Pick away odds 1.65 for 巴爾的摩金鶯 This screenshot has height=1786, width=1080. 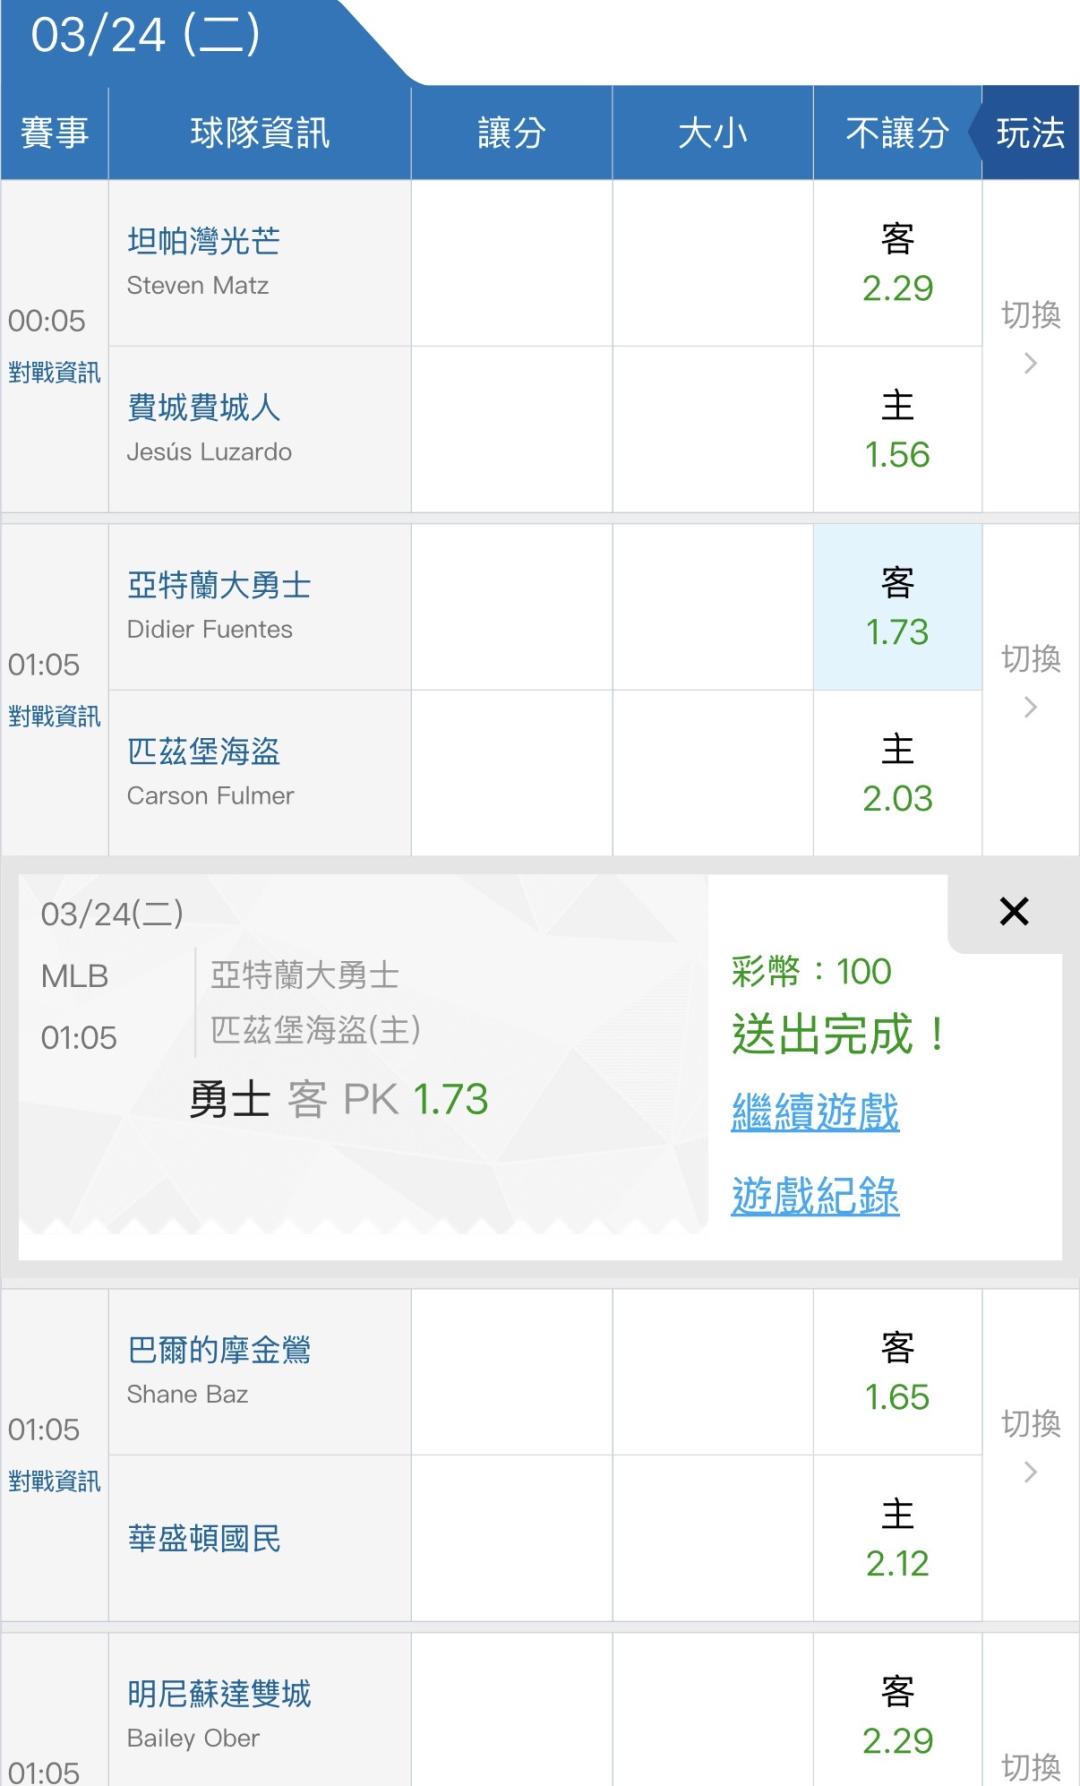coord(897,1372)
